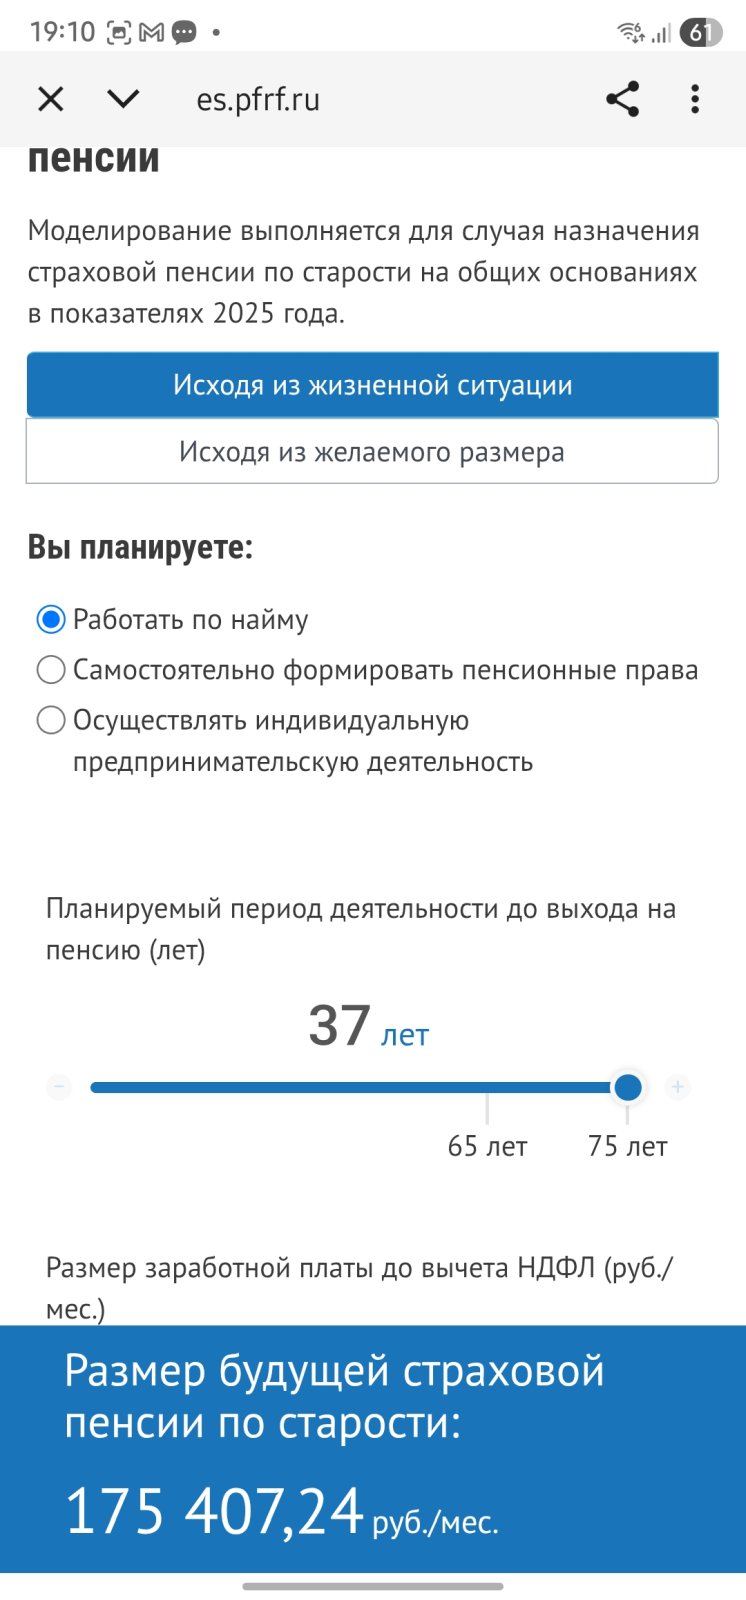The image size is (746, 1600).
Task: Tap the '75 лет' slider mark
Action: [x=627, y=1146]
